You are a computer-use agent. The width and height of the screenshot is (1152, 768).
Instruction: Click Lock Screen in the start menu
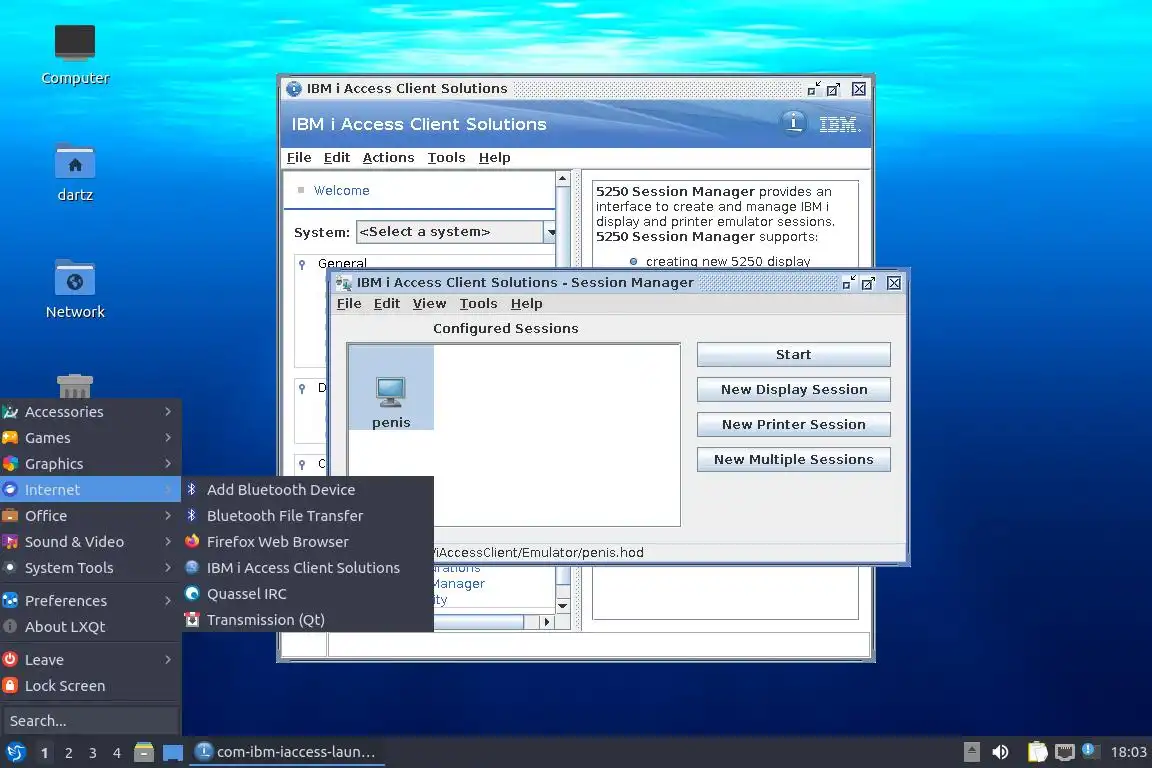point(90,686)
